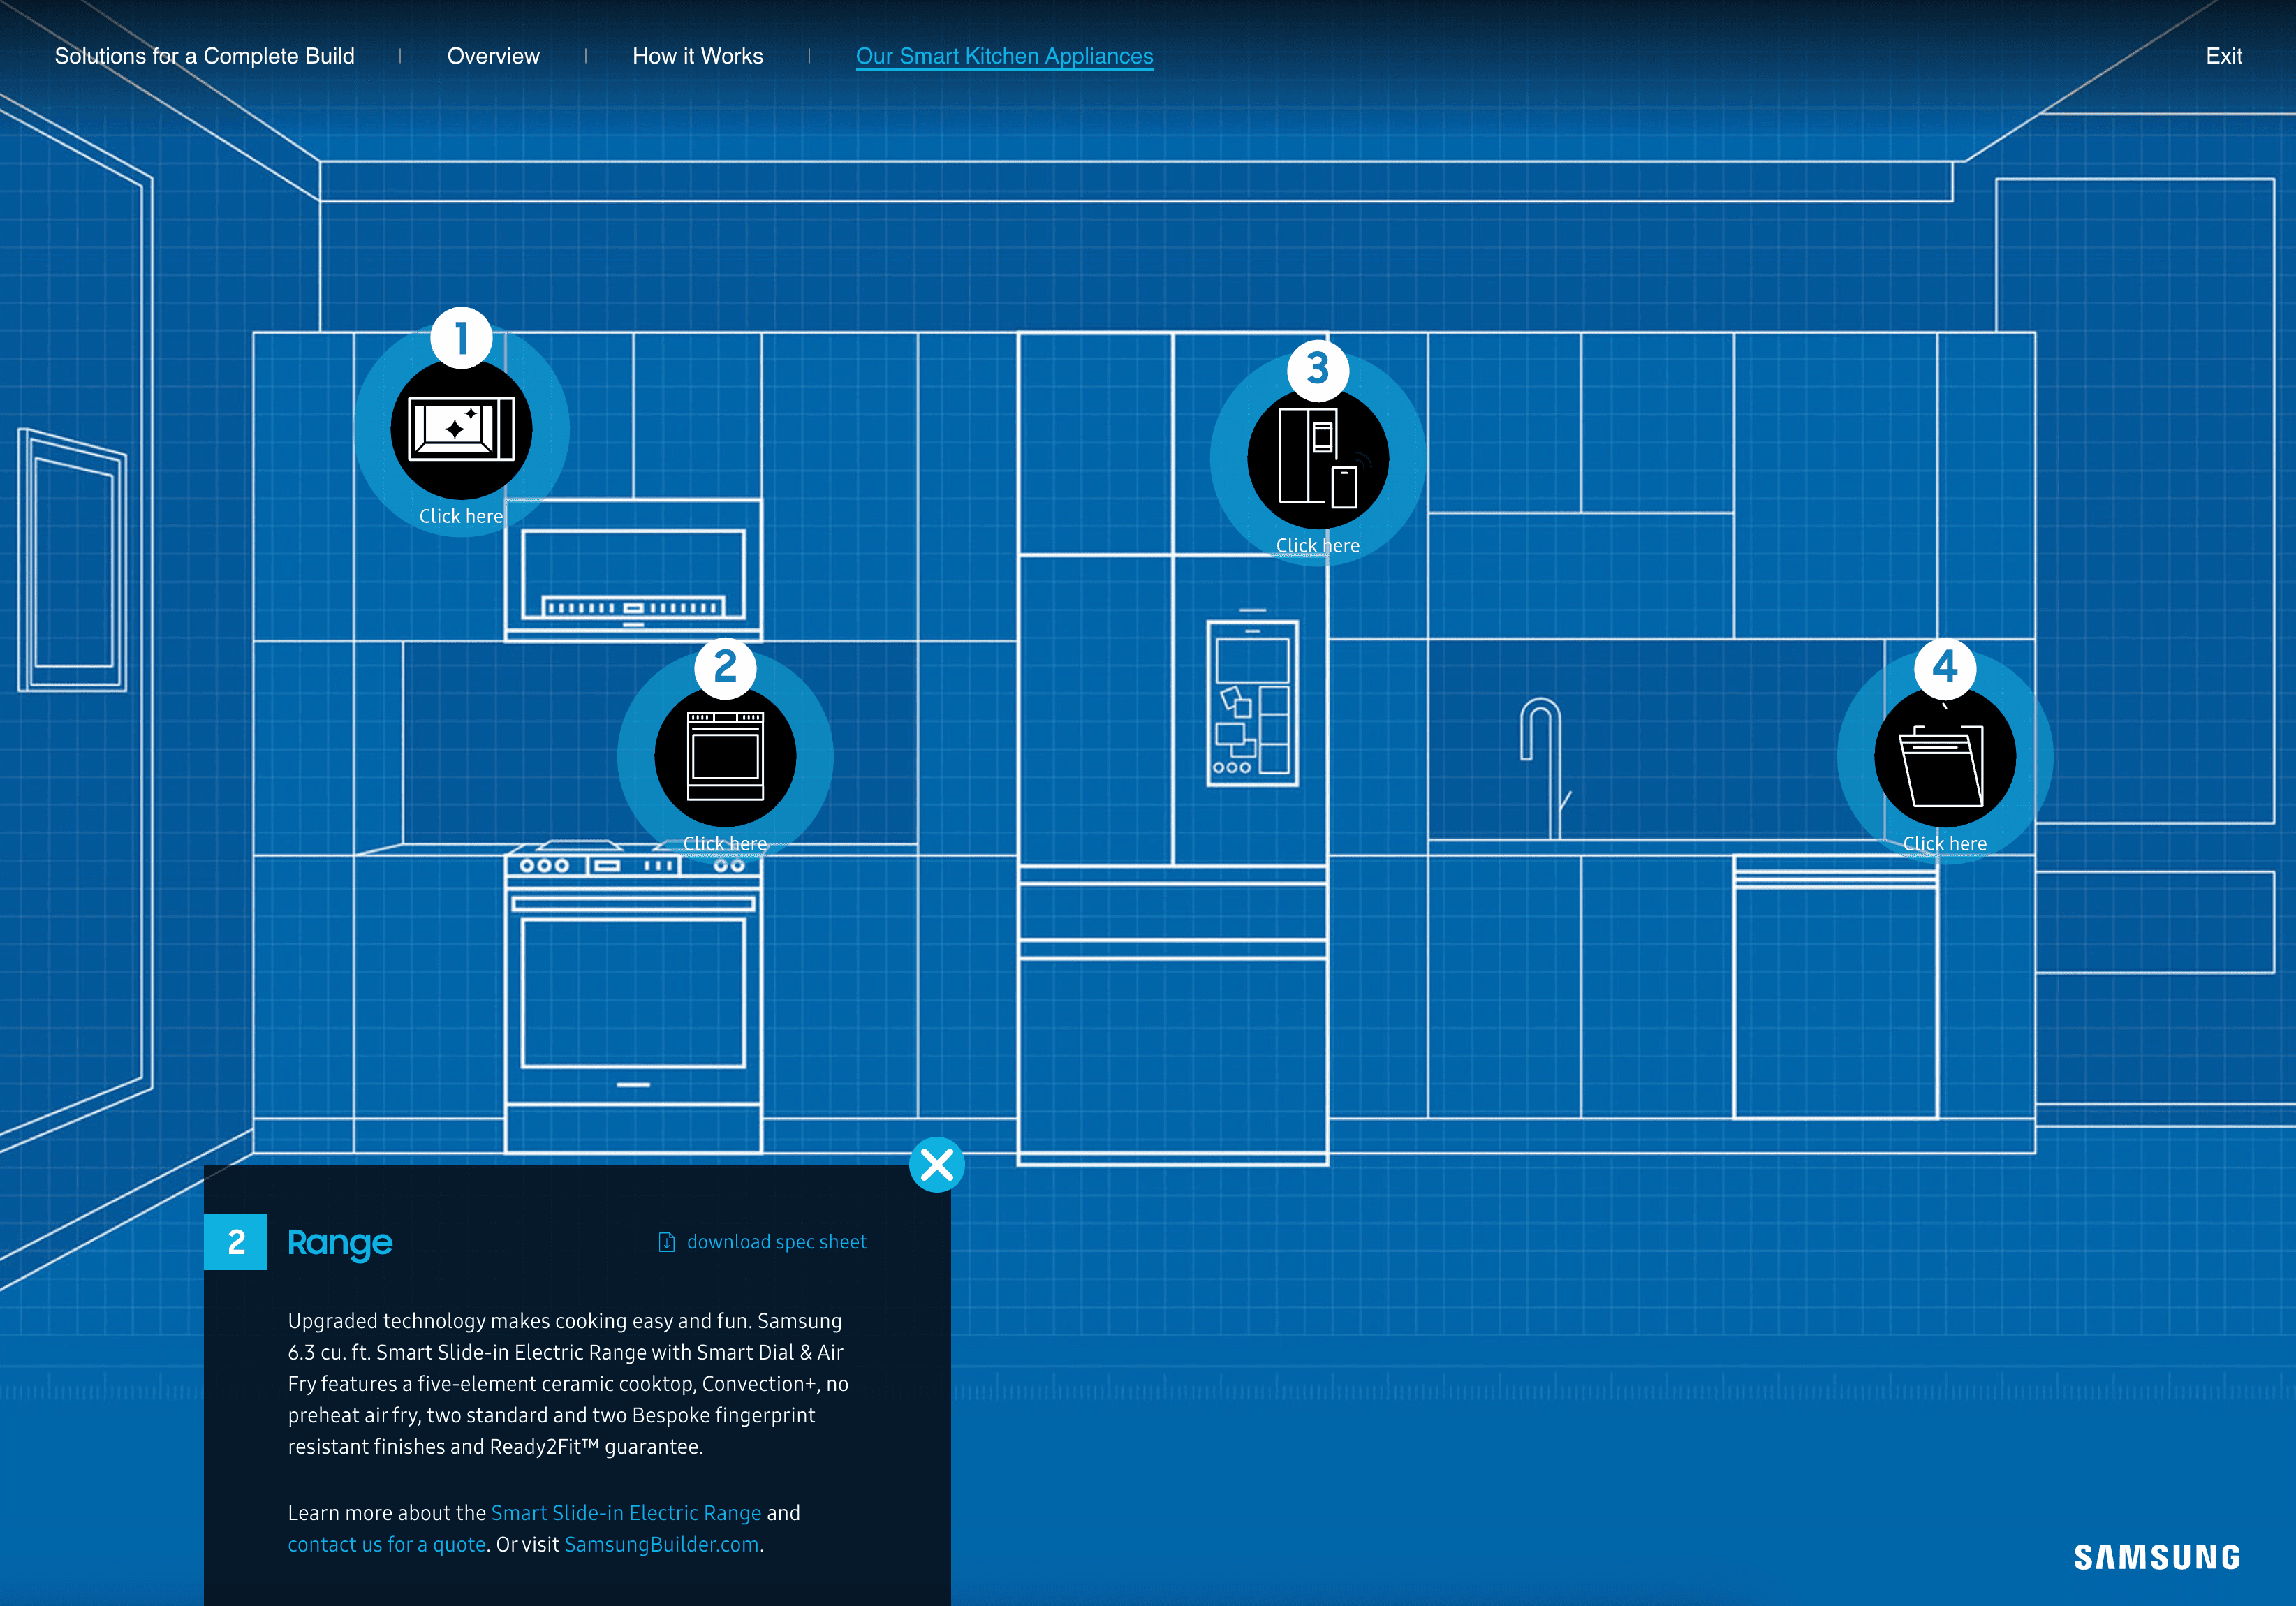
Task: Open the Overview tab
Action: 493,56
